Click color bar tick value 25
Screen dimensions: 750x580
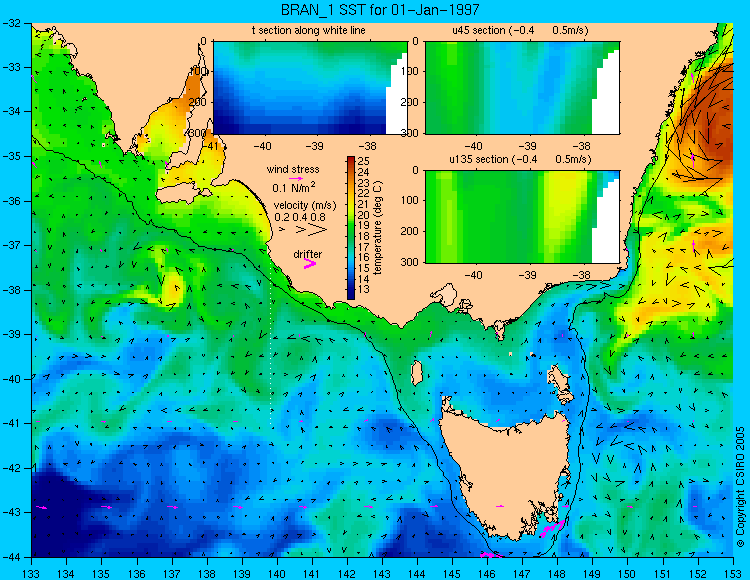pyautogui.click(x=363, y=161)
